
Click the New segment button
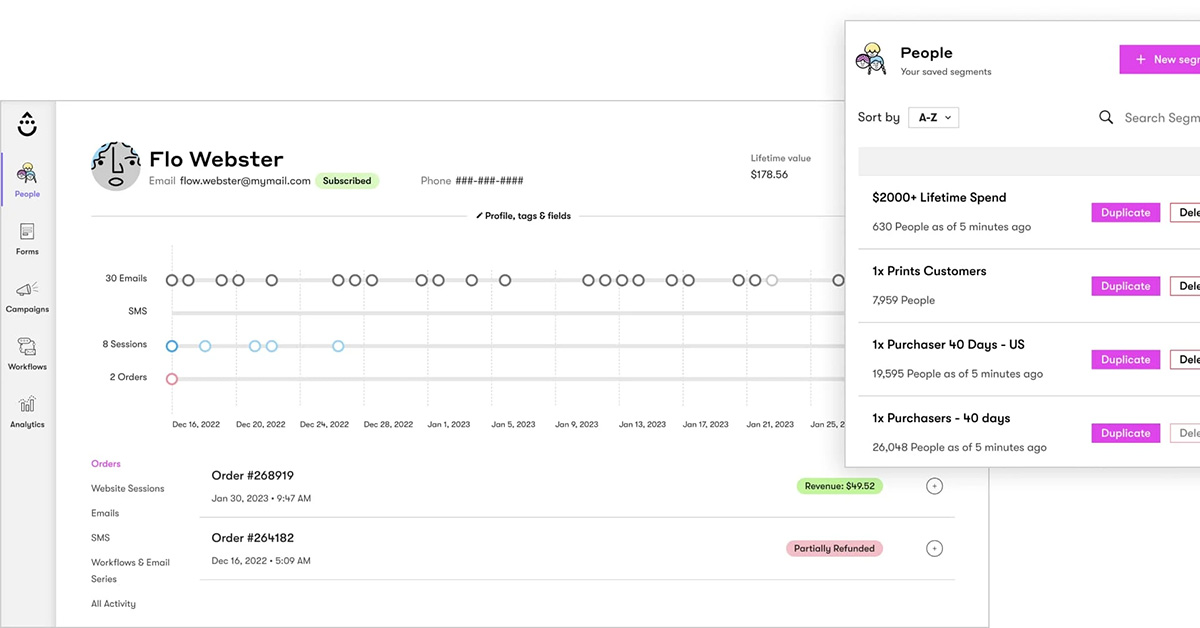coord(1162,59)
